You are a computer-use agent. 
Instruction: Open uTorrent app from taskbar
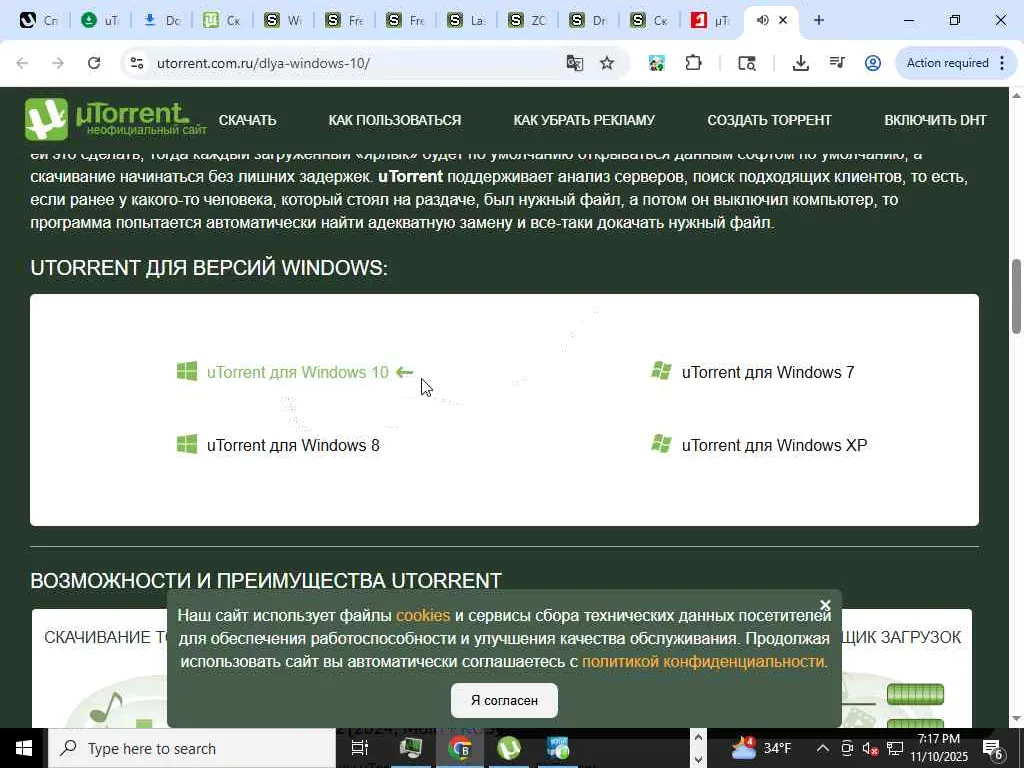[x=509, y=748]
